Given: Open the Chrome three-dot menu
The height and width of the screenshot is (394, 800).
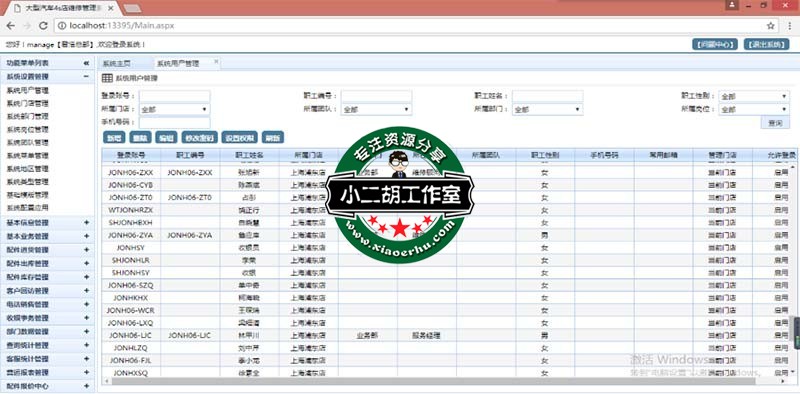Looking at the screenshot, I should 789,26.
